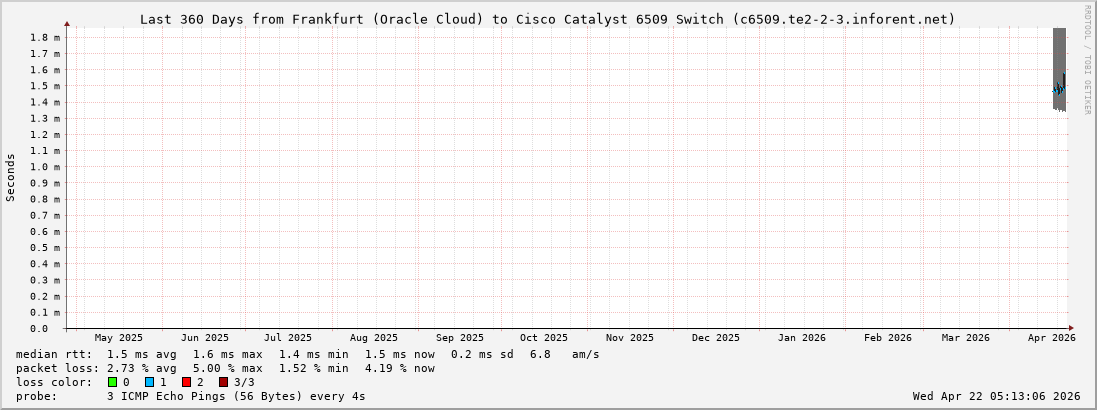The image size is (1097, 410).
Task: Click the latency data spike in April 2026
Action: (1059, 88)
